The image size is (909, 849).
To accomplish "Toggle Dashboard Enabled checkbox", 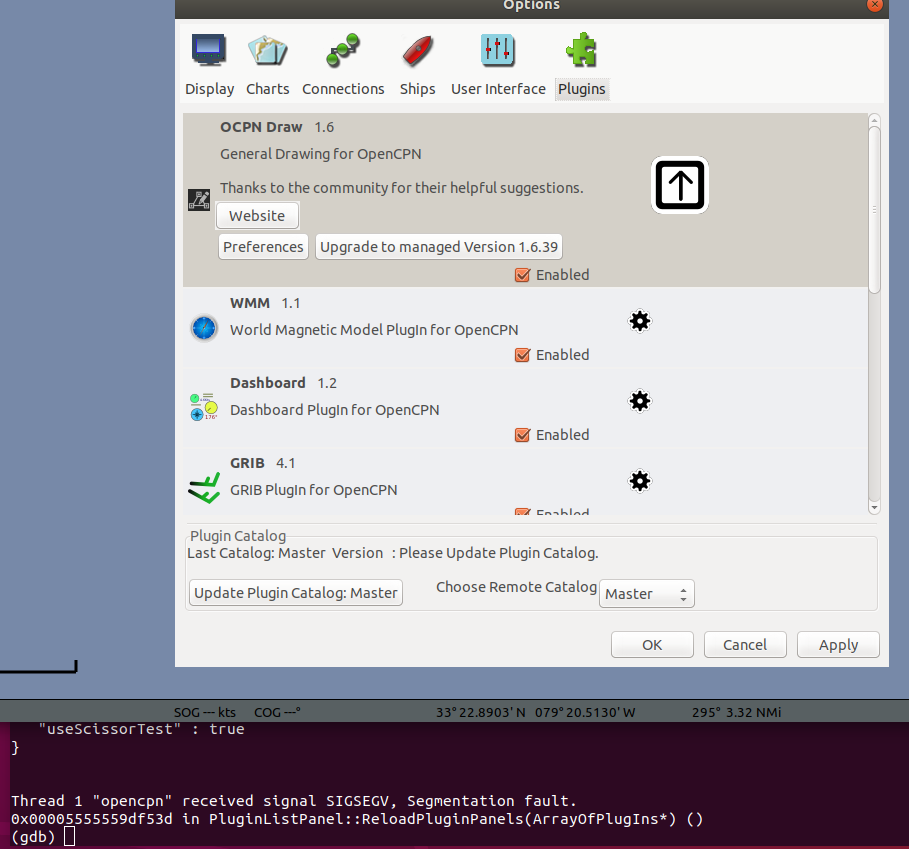I will click(x=522, y=434).
